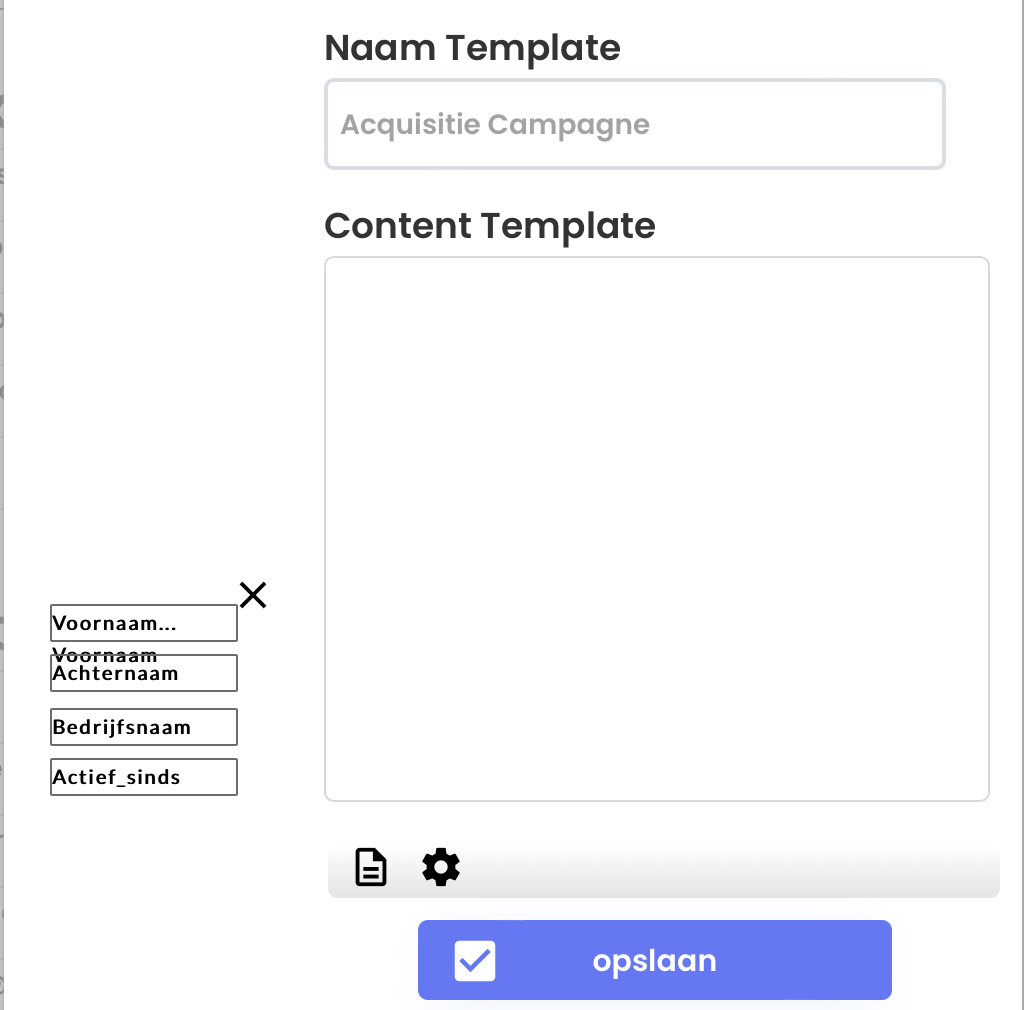The width and height of the screenshot is (1024, 1010).
Task: Click the gray border of the Naam Template box
Action: point(635,81)
